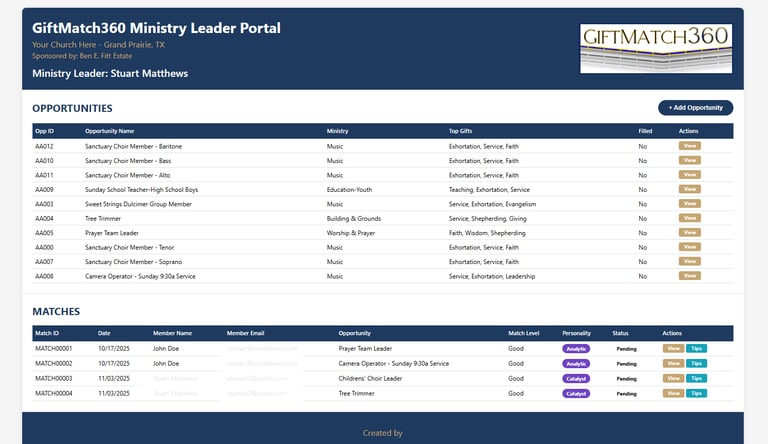Screen dimensions: 768x444
Task: View Sunday School Teacher opportunity AA009
Action: click(x=690, y=189)
